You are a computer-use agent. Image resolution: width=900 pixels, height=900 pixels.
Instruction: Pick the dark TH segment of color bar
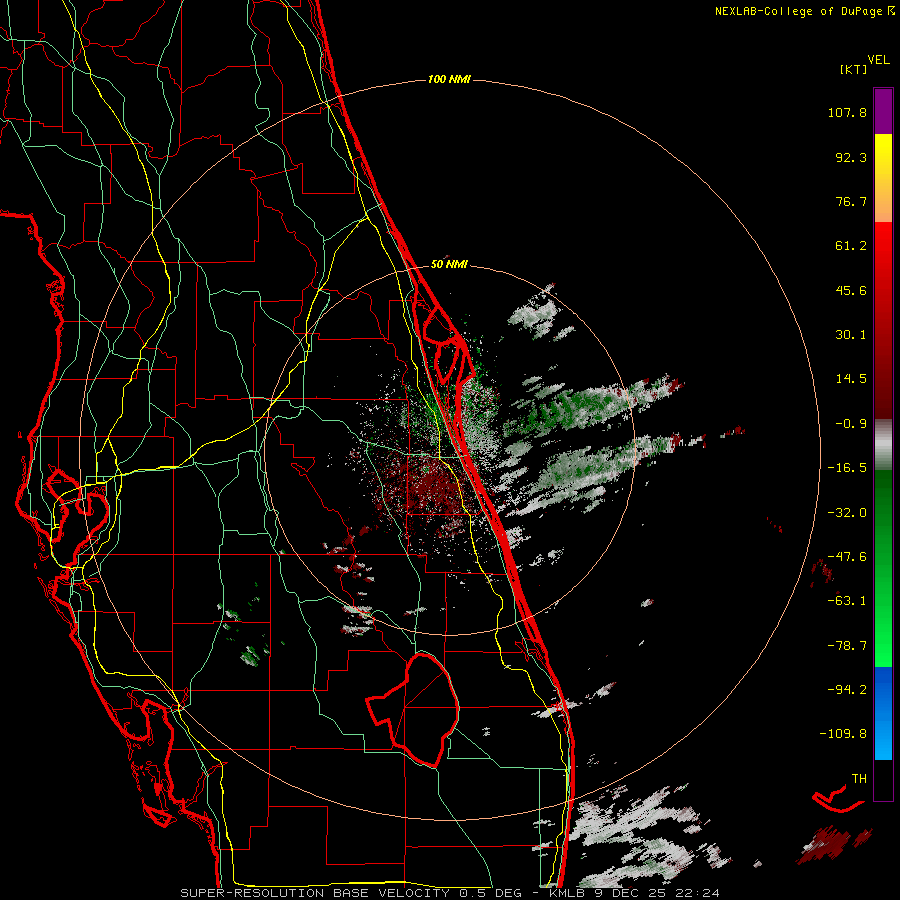point(883,780)
